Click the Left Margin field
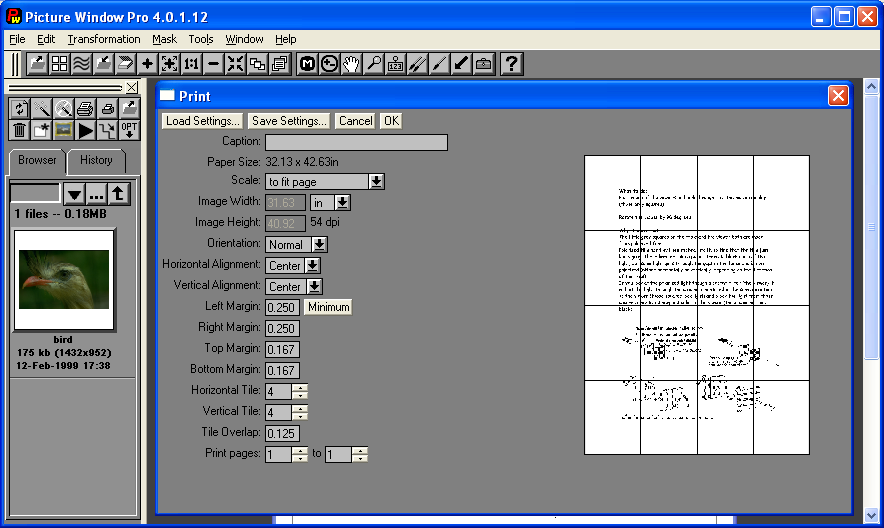 coord(282,308)
